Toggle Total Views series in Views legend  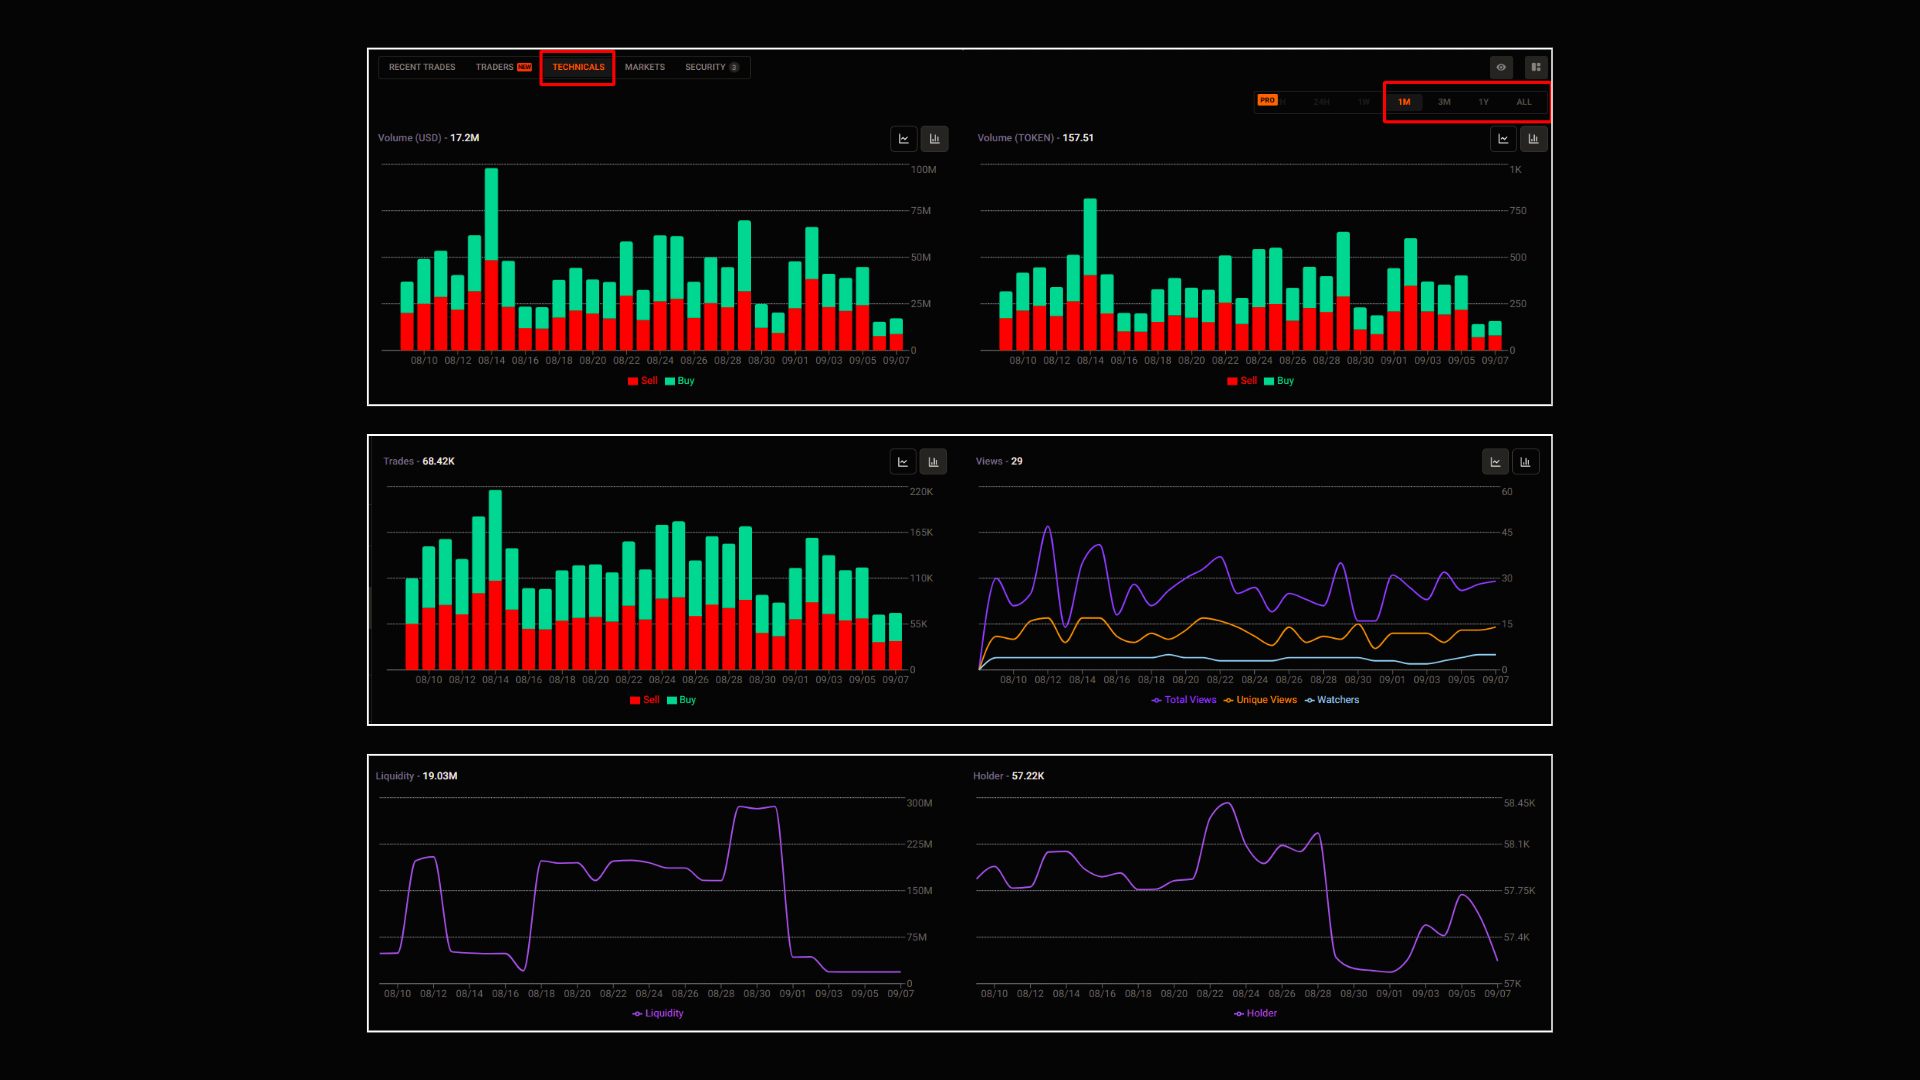click(1184, 700)
